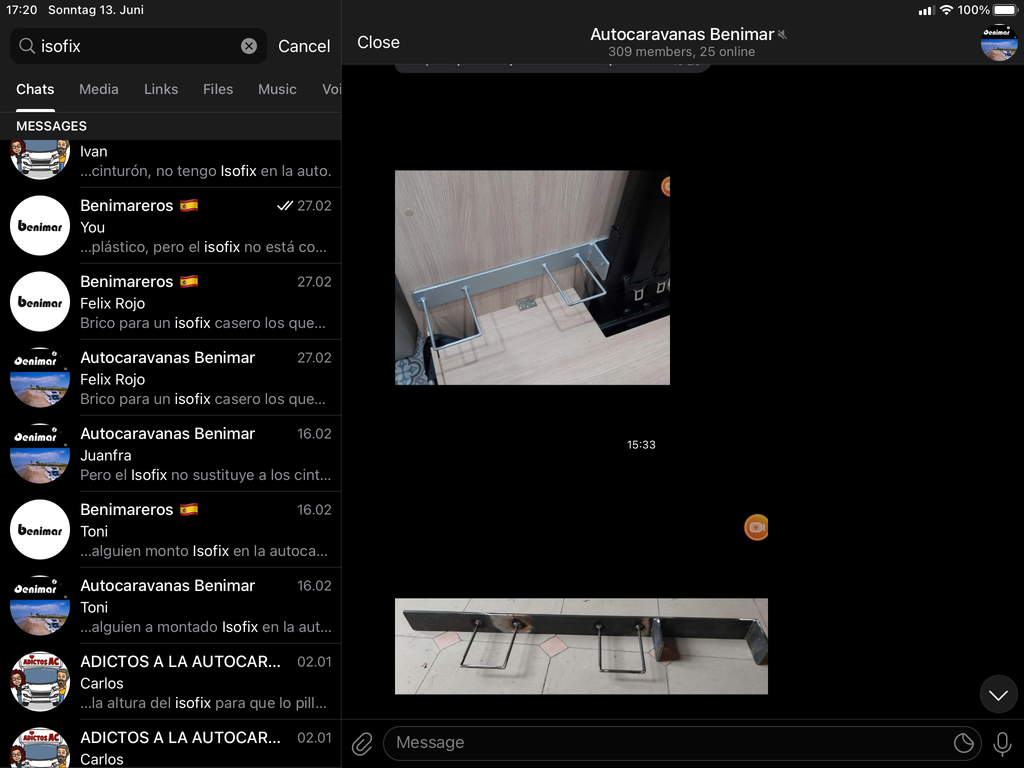Tap Benimareros avatar in 'You' result
This screenshot has width=1024, height=768.
[40, 225]
